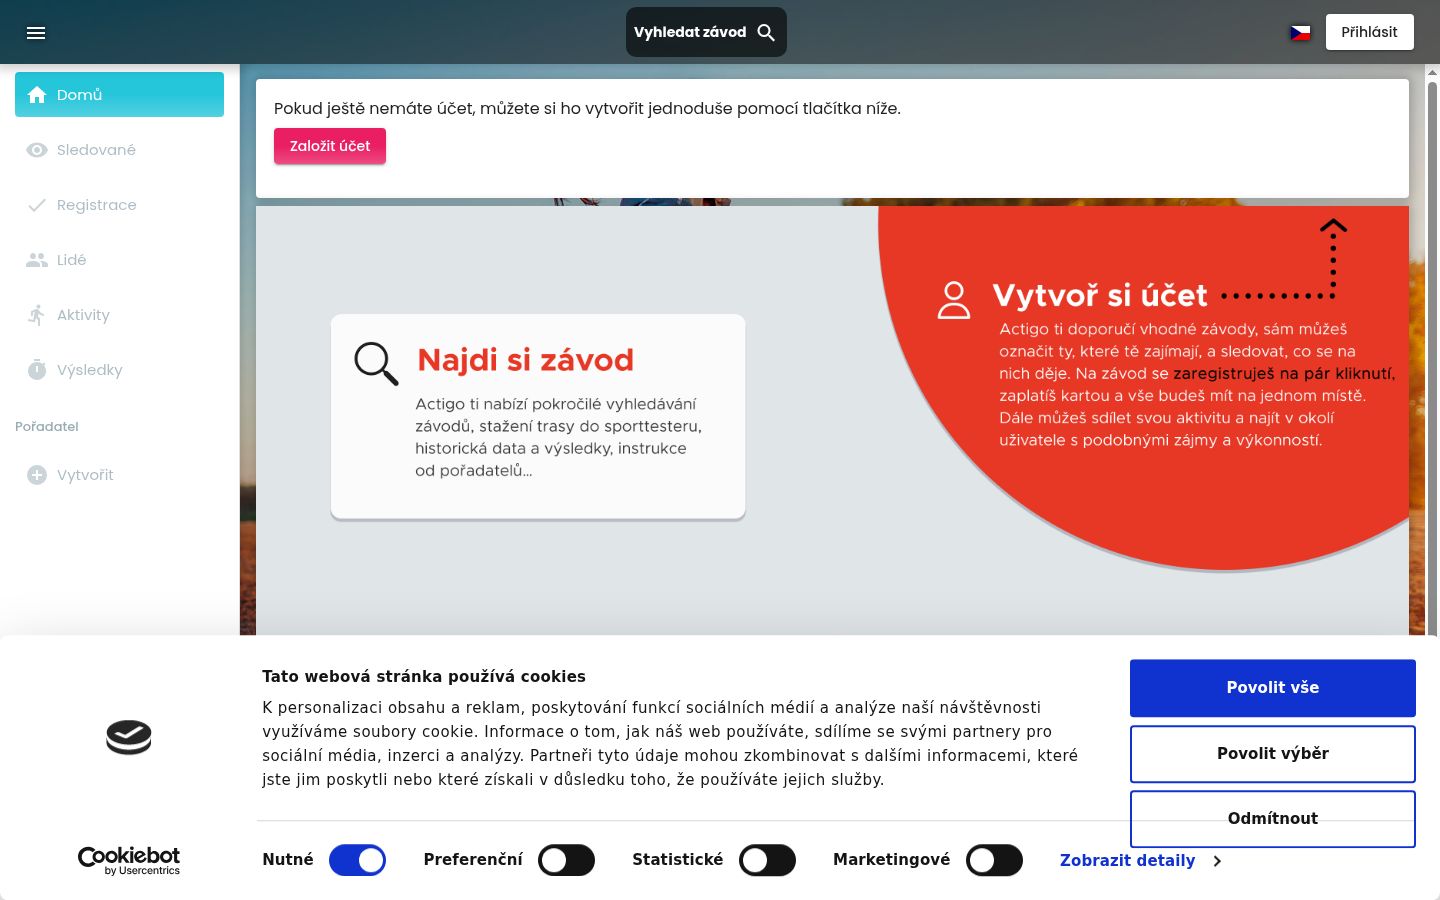Image resolution: width=1440 pixels, height=900 pixels.
Task: Open Lidé in the sidebar
Action: 119,260
